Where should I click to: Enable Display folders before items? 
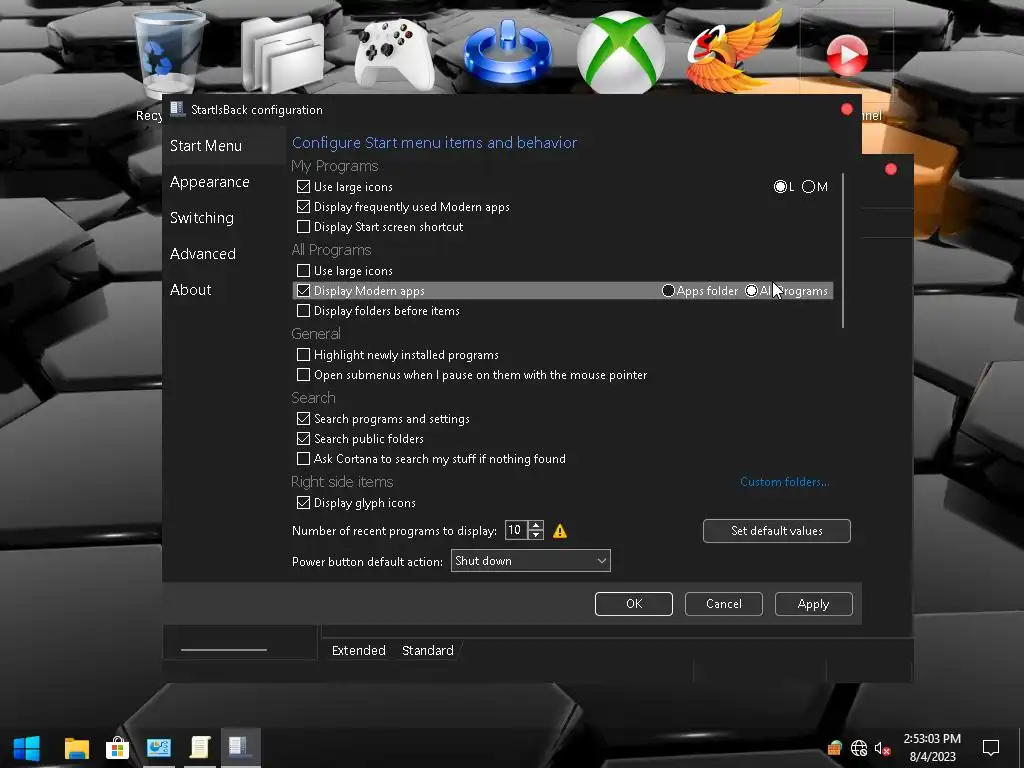pos(303,311)
